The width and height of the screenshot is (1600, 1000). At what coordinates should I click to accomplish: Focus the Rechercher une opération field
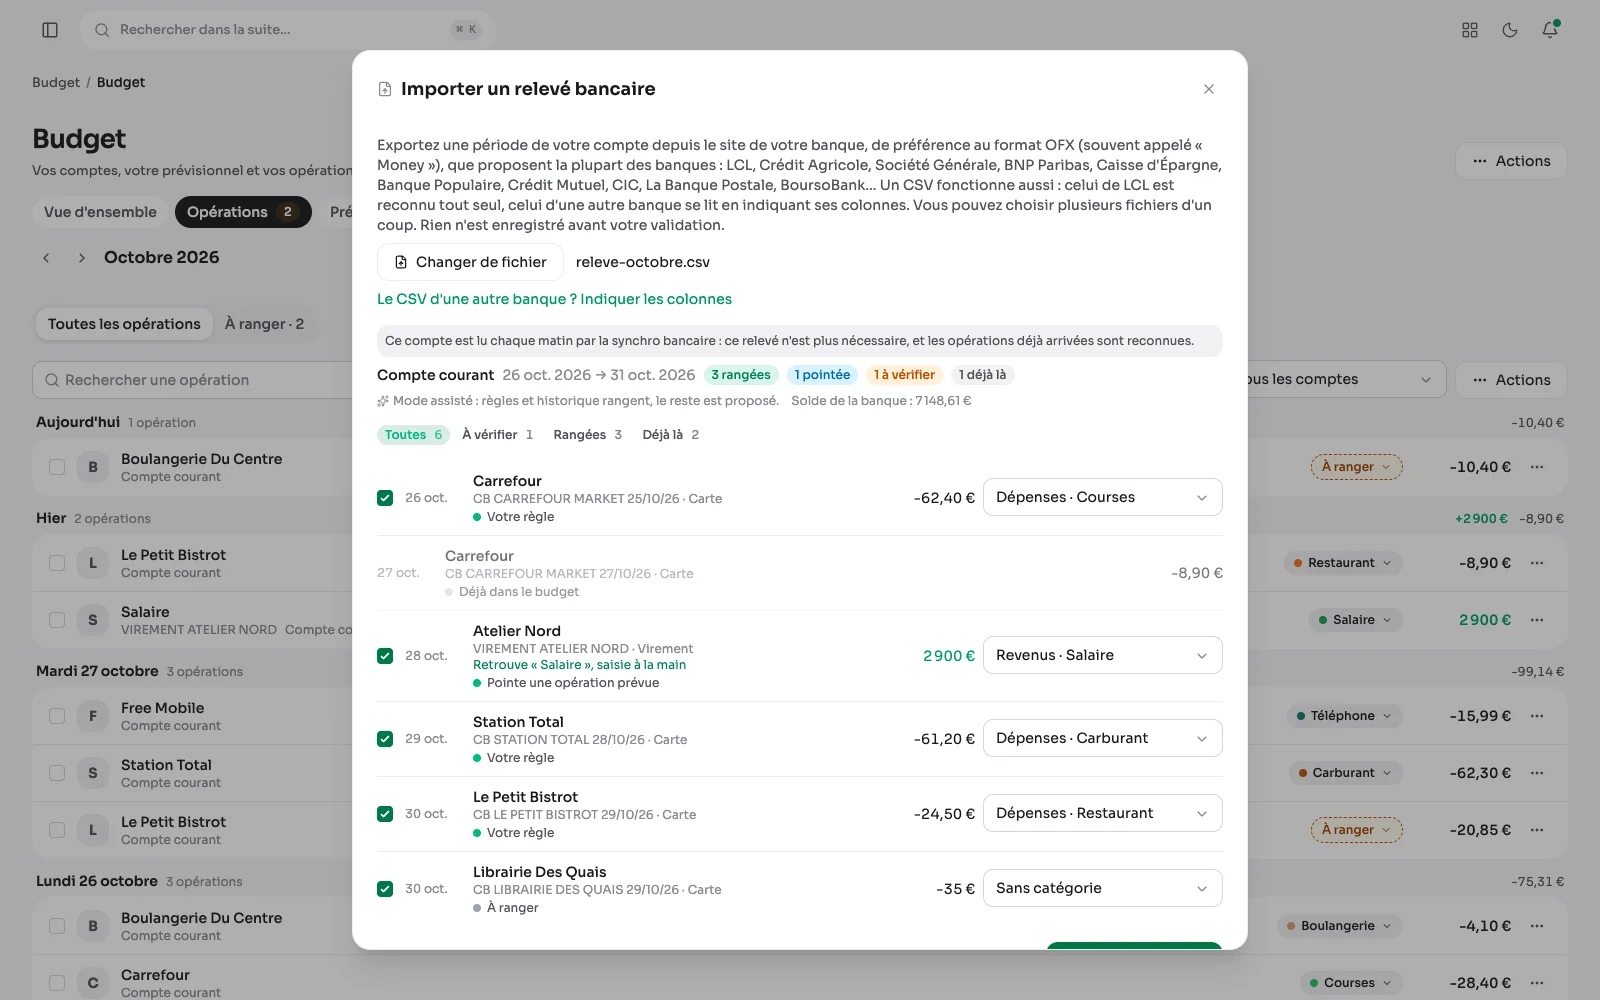click(192, 380)
